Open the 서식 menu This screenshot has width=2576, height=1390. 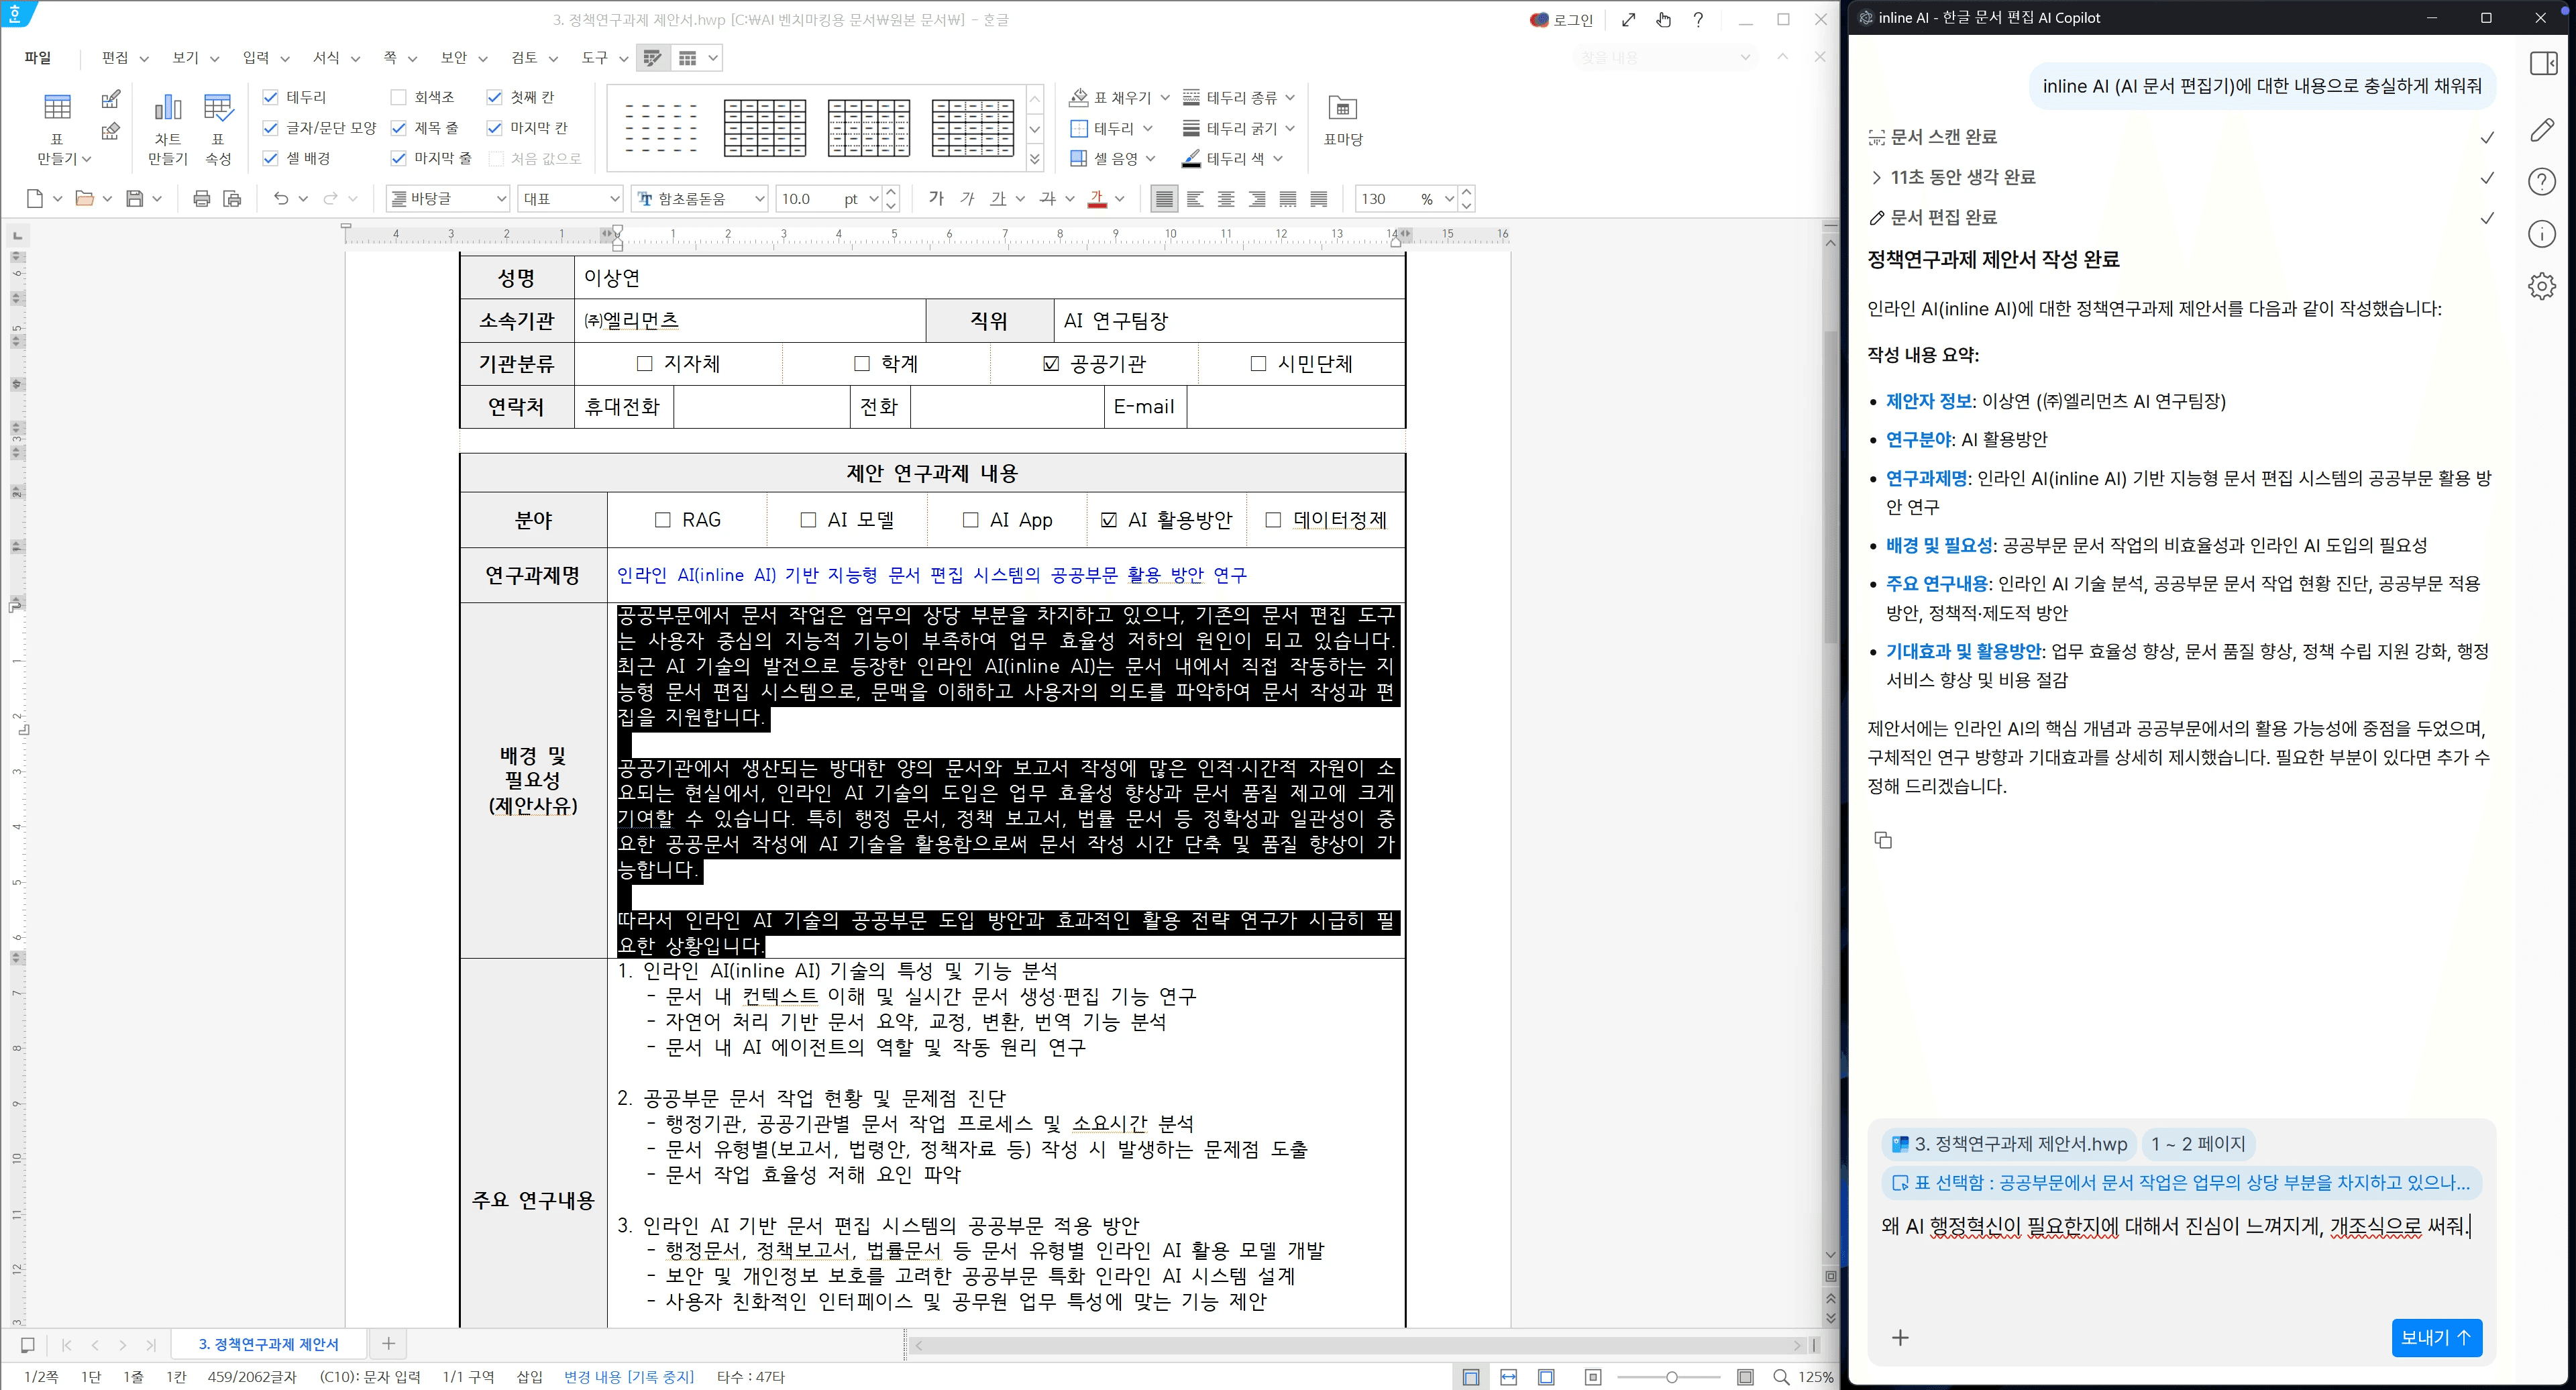pos(326,57)
